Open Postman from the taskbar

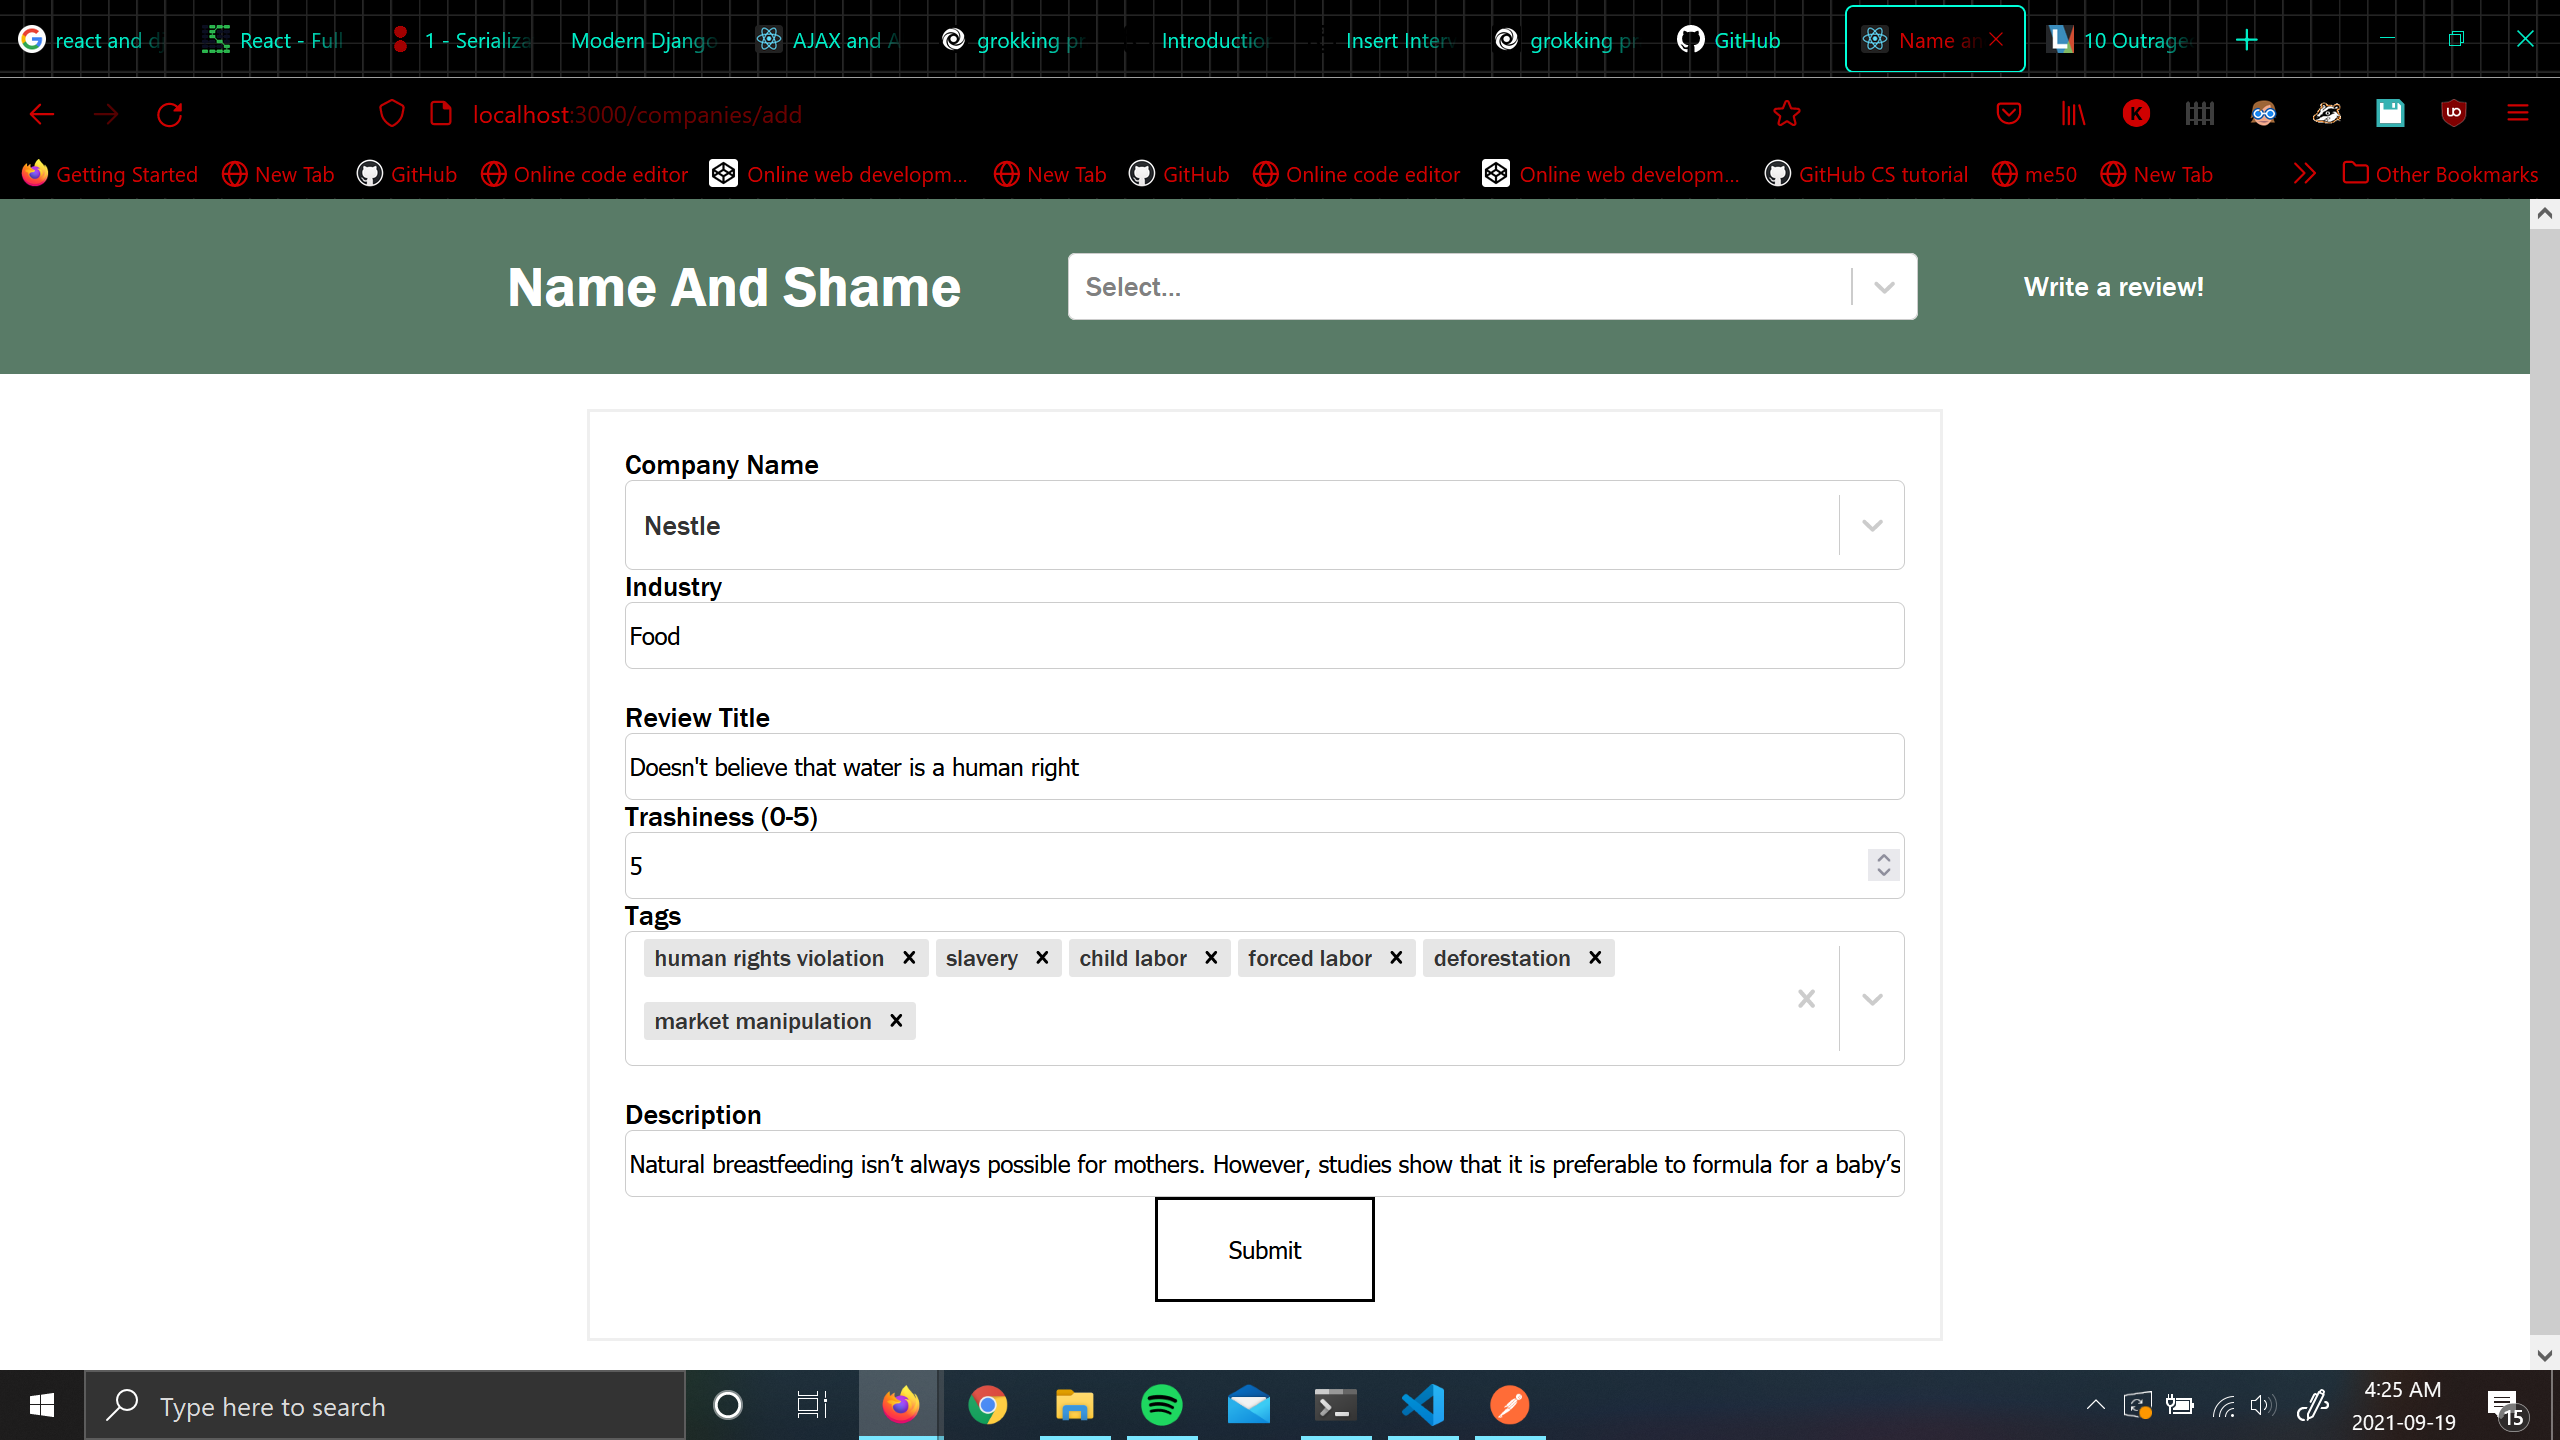coord(1510,1404)
